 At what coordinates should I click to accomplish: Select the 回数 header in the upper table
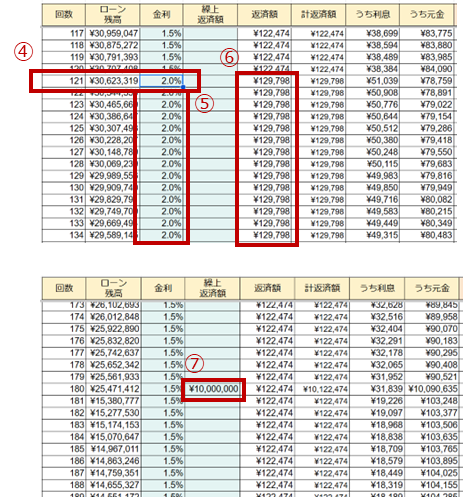(64, 15)
